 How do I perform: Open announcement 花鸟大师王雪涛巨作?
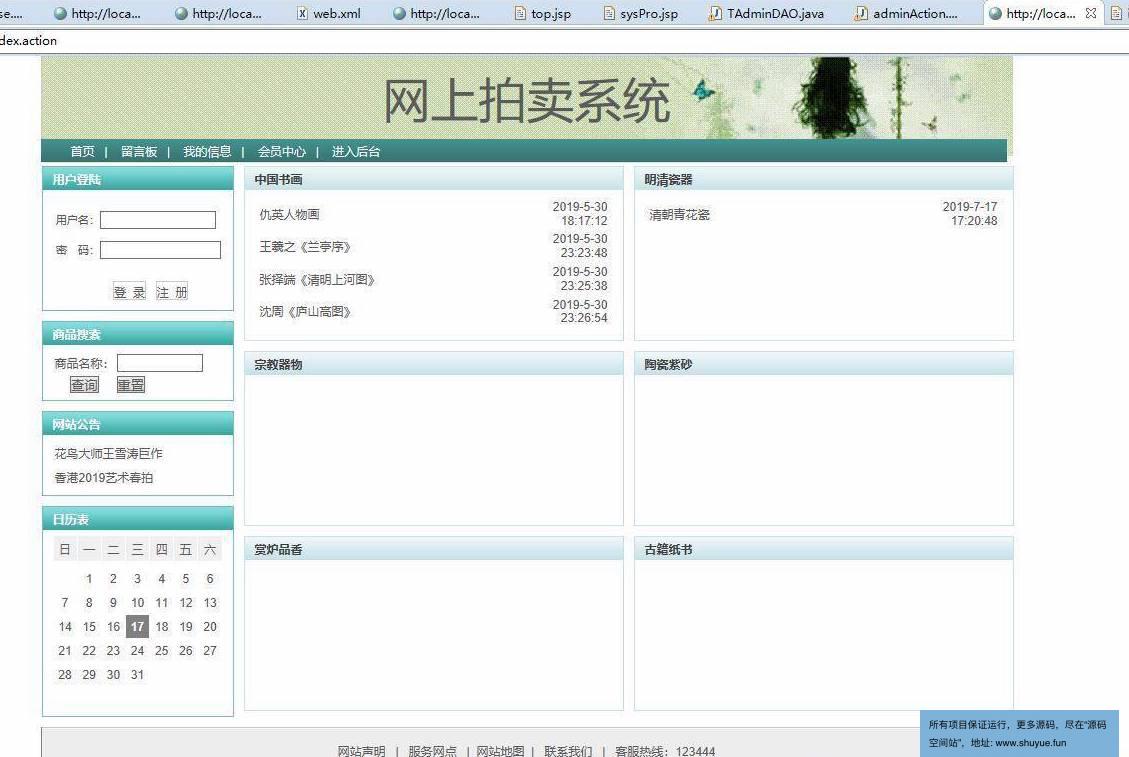(x=109, y=453)
